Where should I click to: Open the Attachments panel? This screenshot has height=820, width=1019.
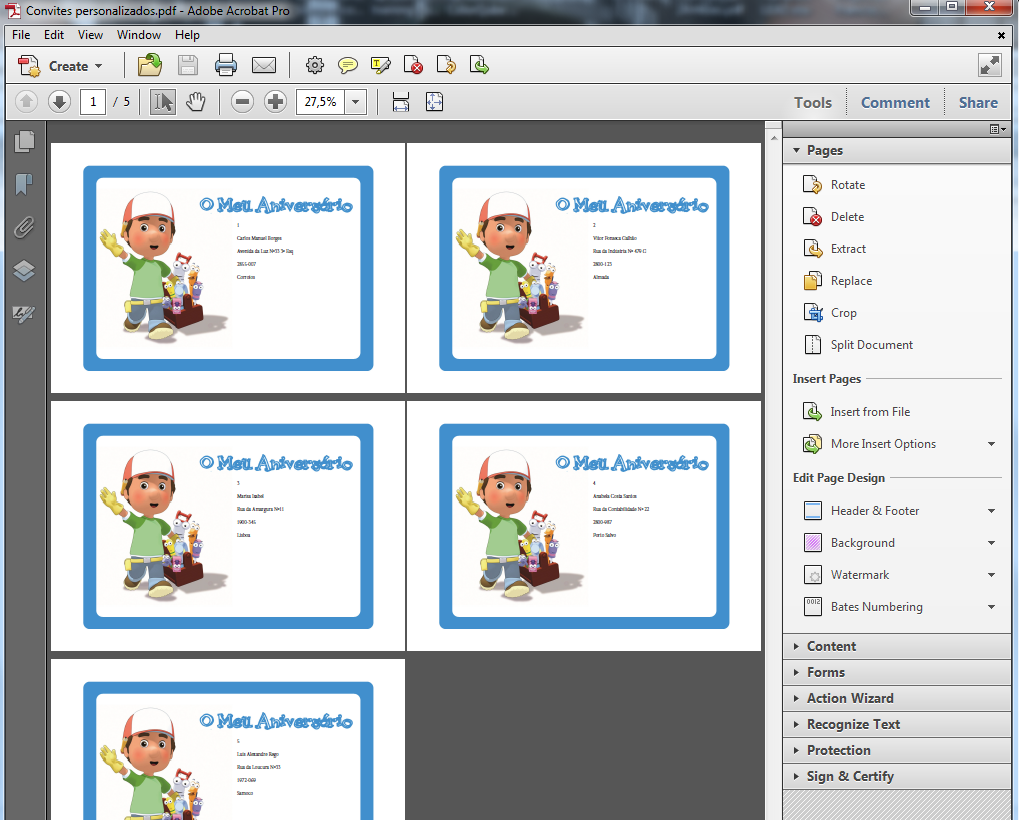point(23,227)
